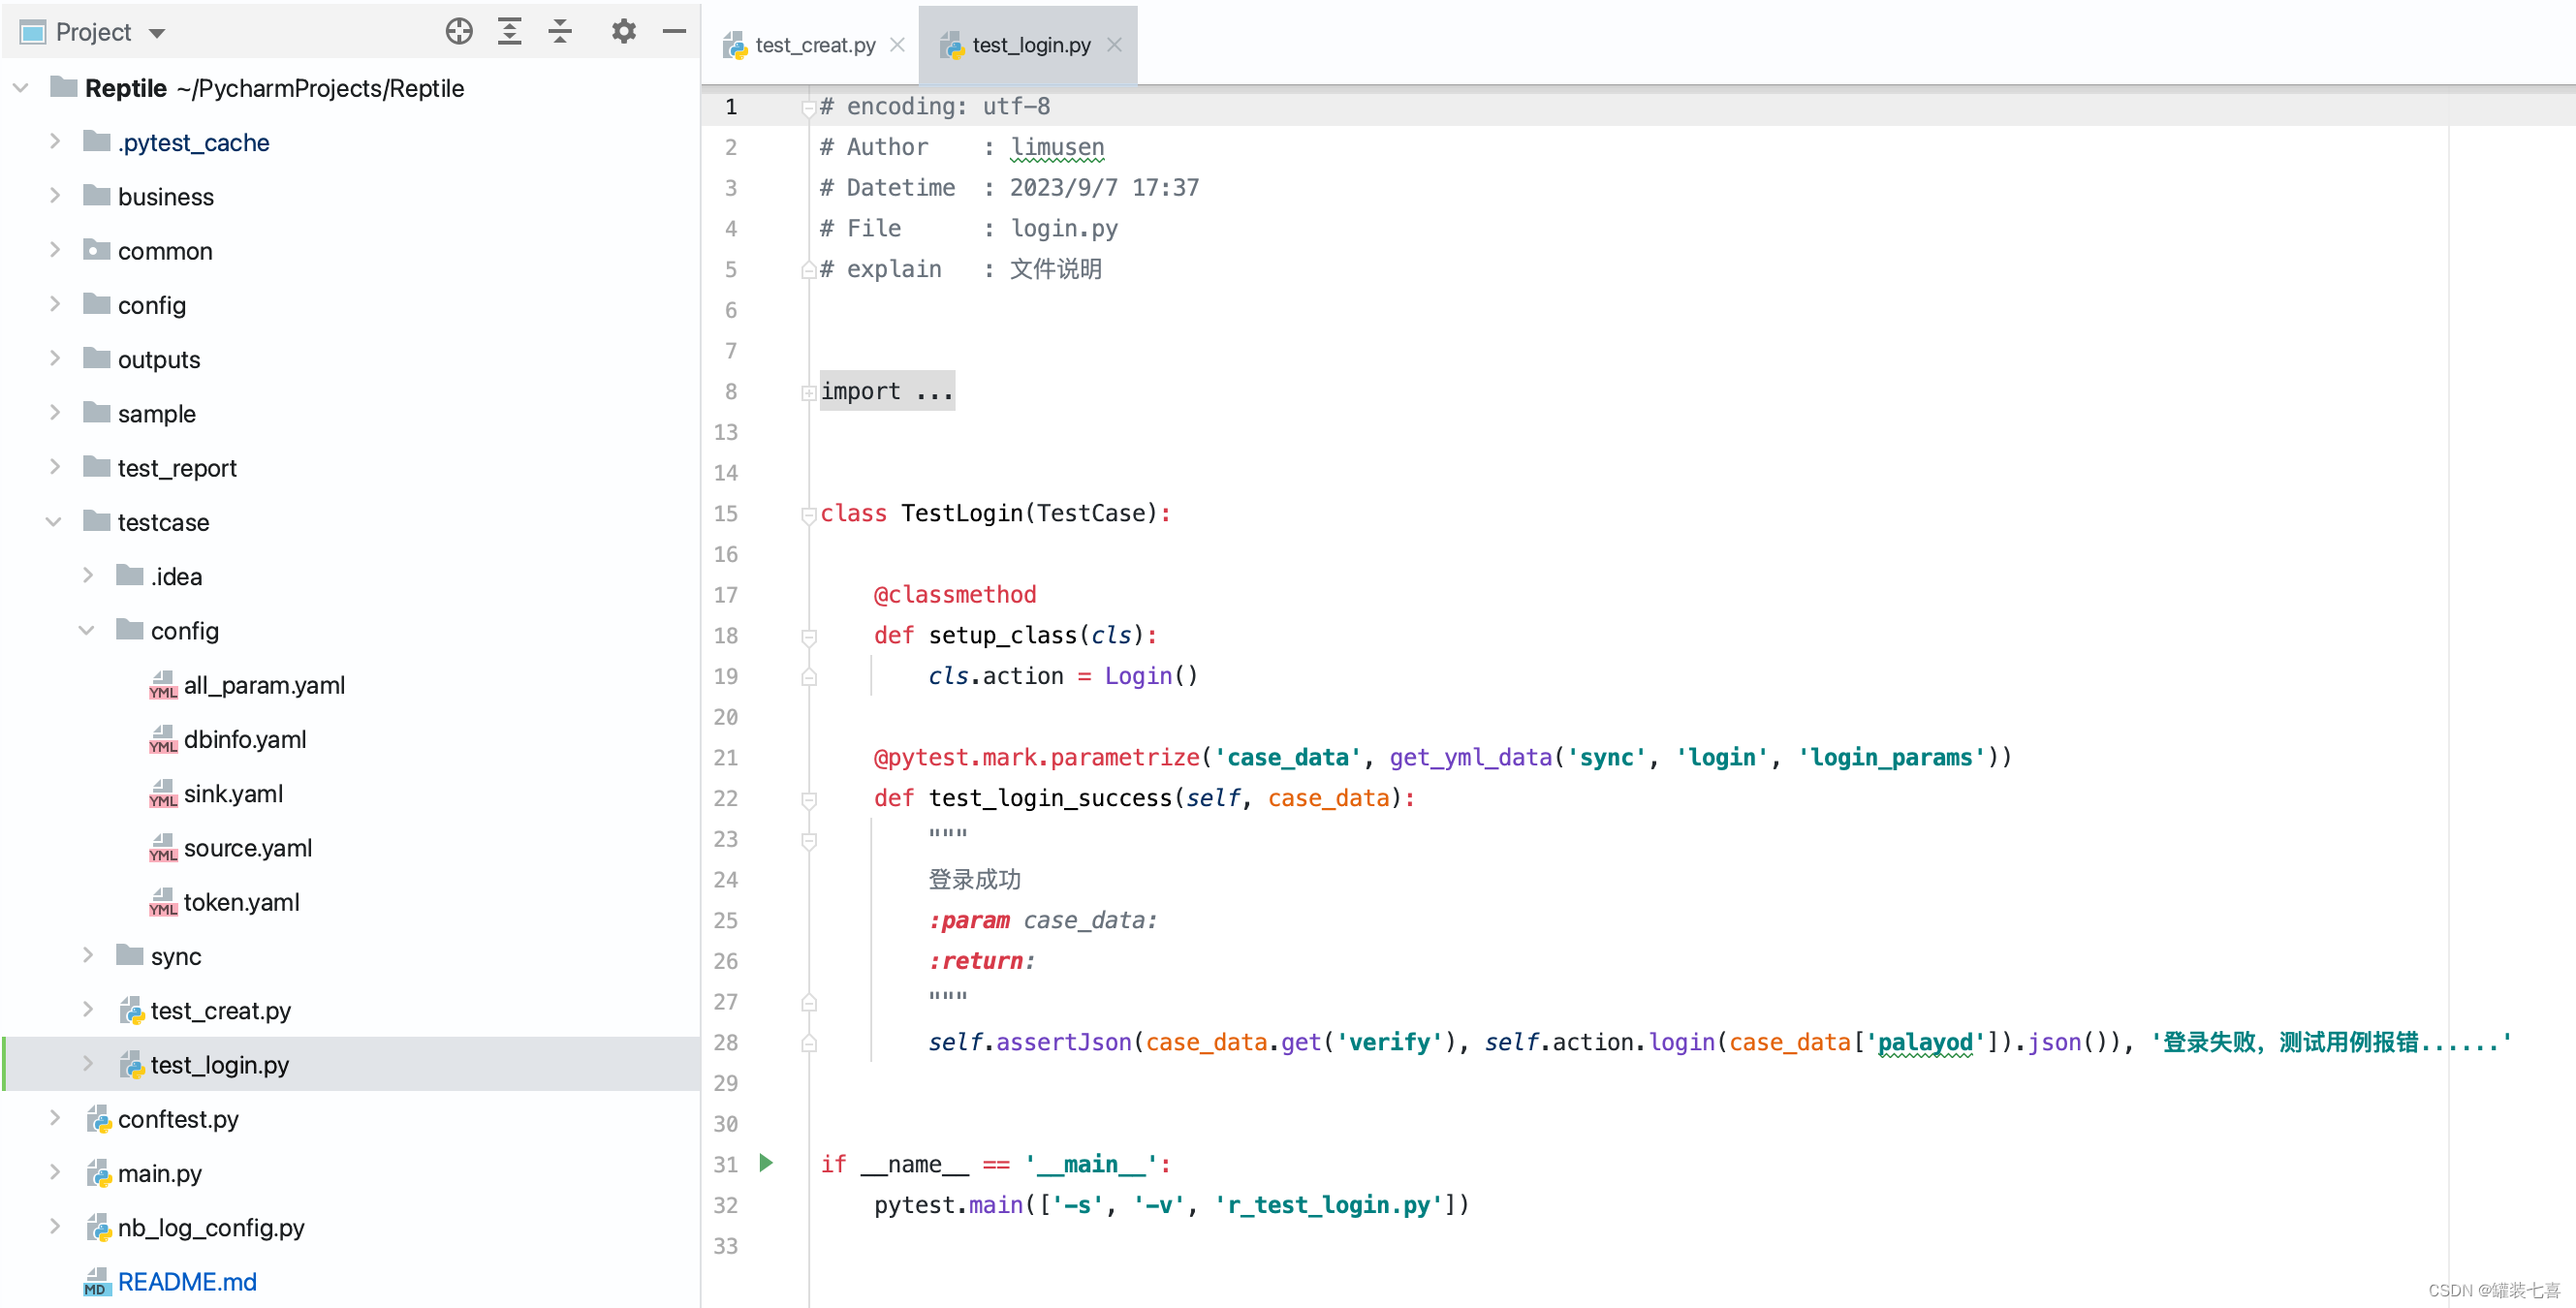
Task: Click the conftest.py Python file icon
Action: [98, 1119]
